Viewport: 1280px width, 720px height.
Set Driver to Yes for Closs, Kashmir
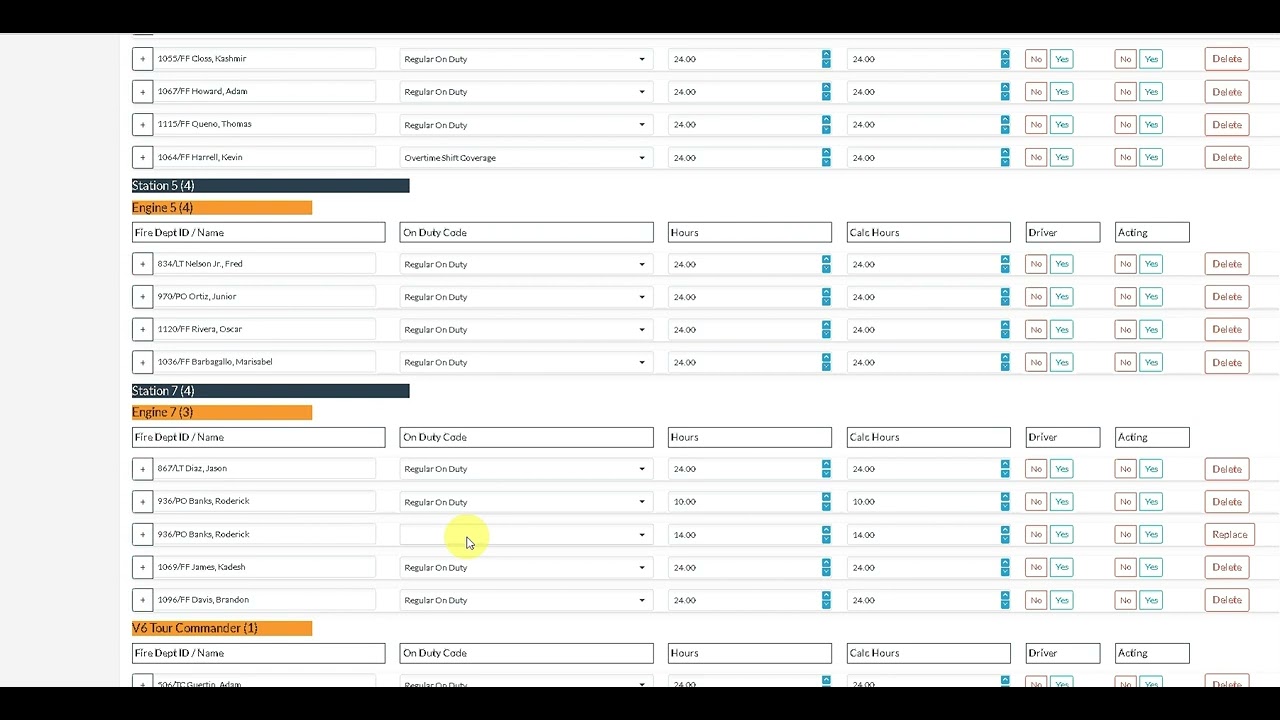(x=1062, y=59)
